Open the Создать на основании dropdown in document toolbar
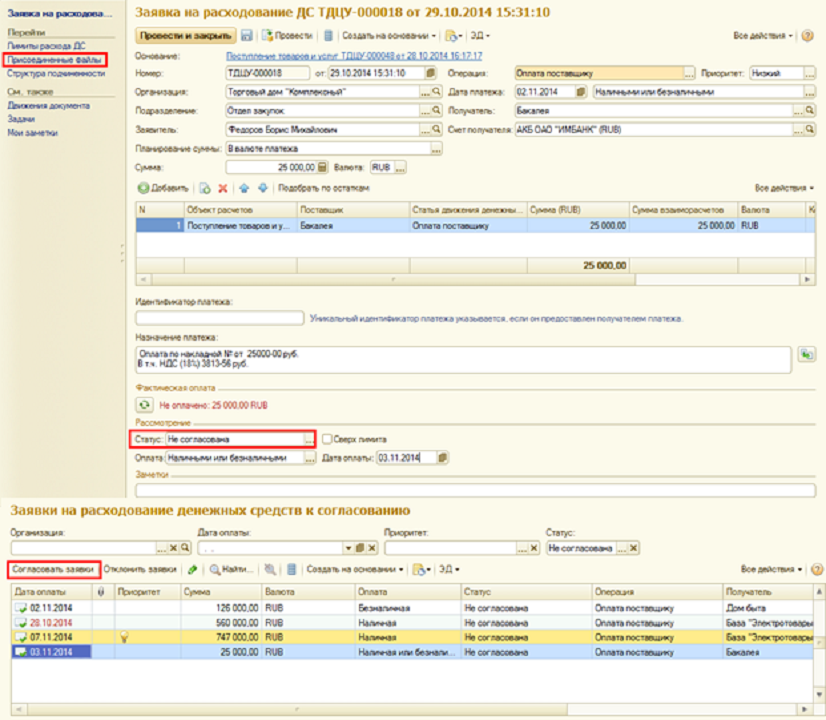The width and height of the screenshot is (826, 720). click(x=389, y=36)
